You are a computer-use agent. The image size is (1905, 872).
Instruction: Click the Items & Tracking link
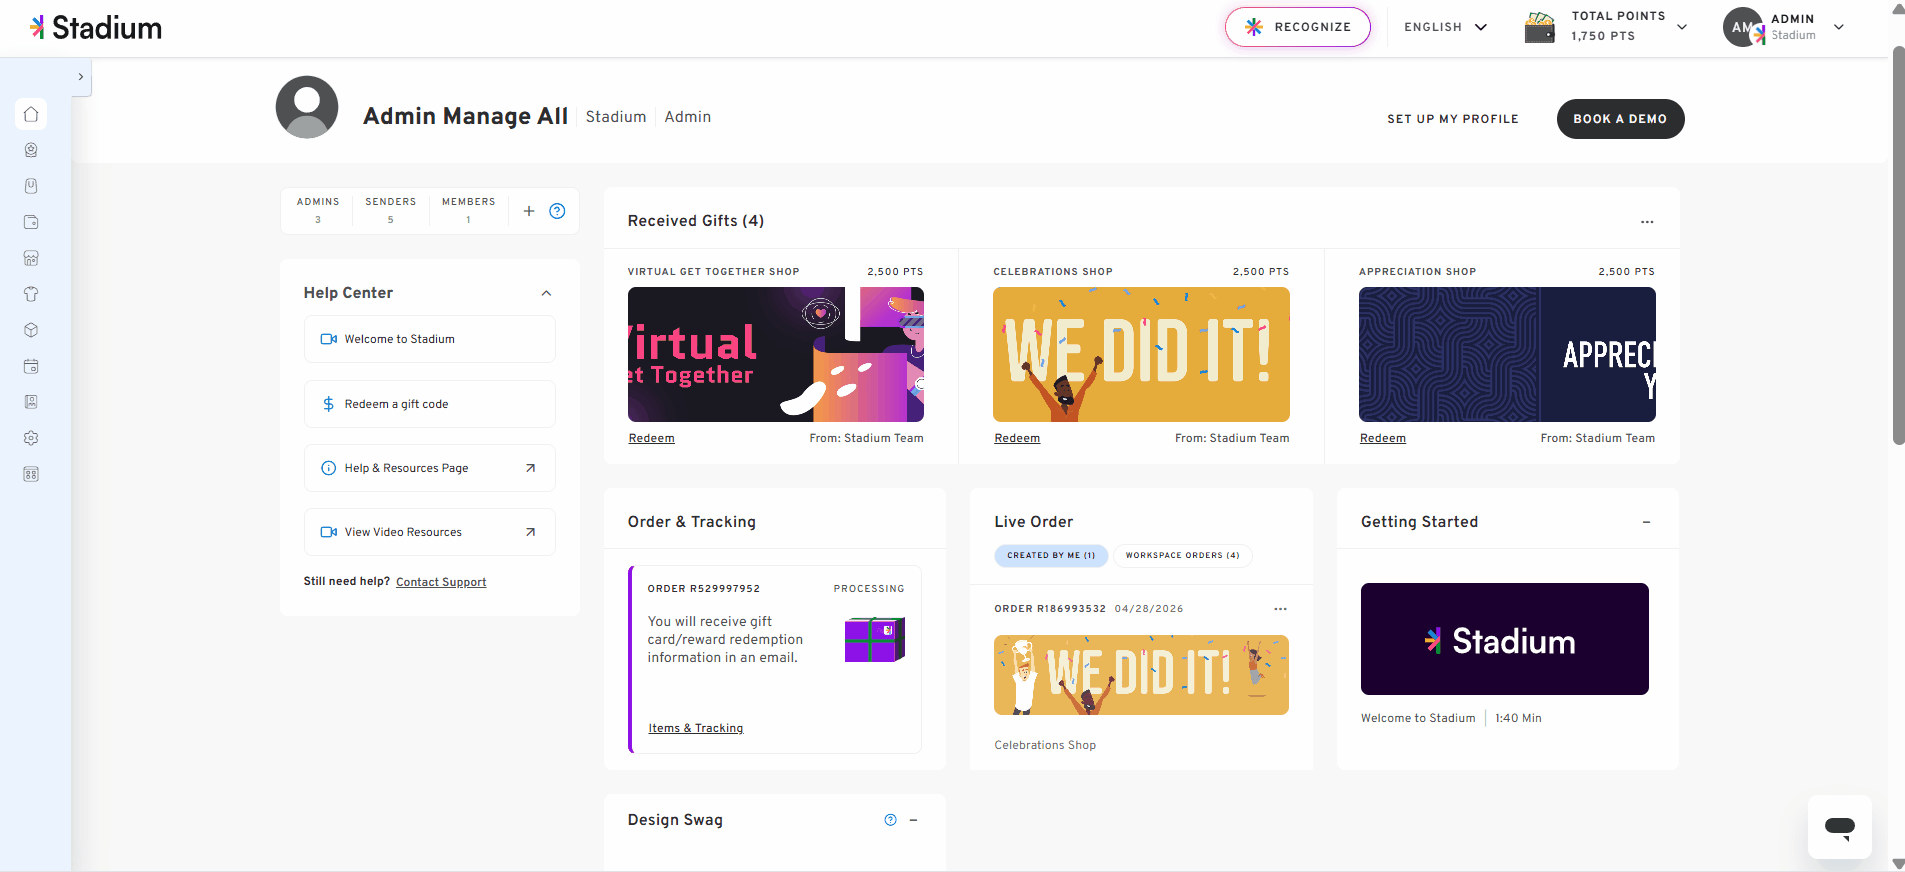point(696,728)
